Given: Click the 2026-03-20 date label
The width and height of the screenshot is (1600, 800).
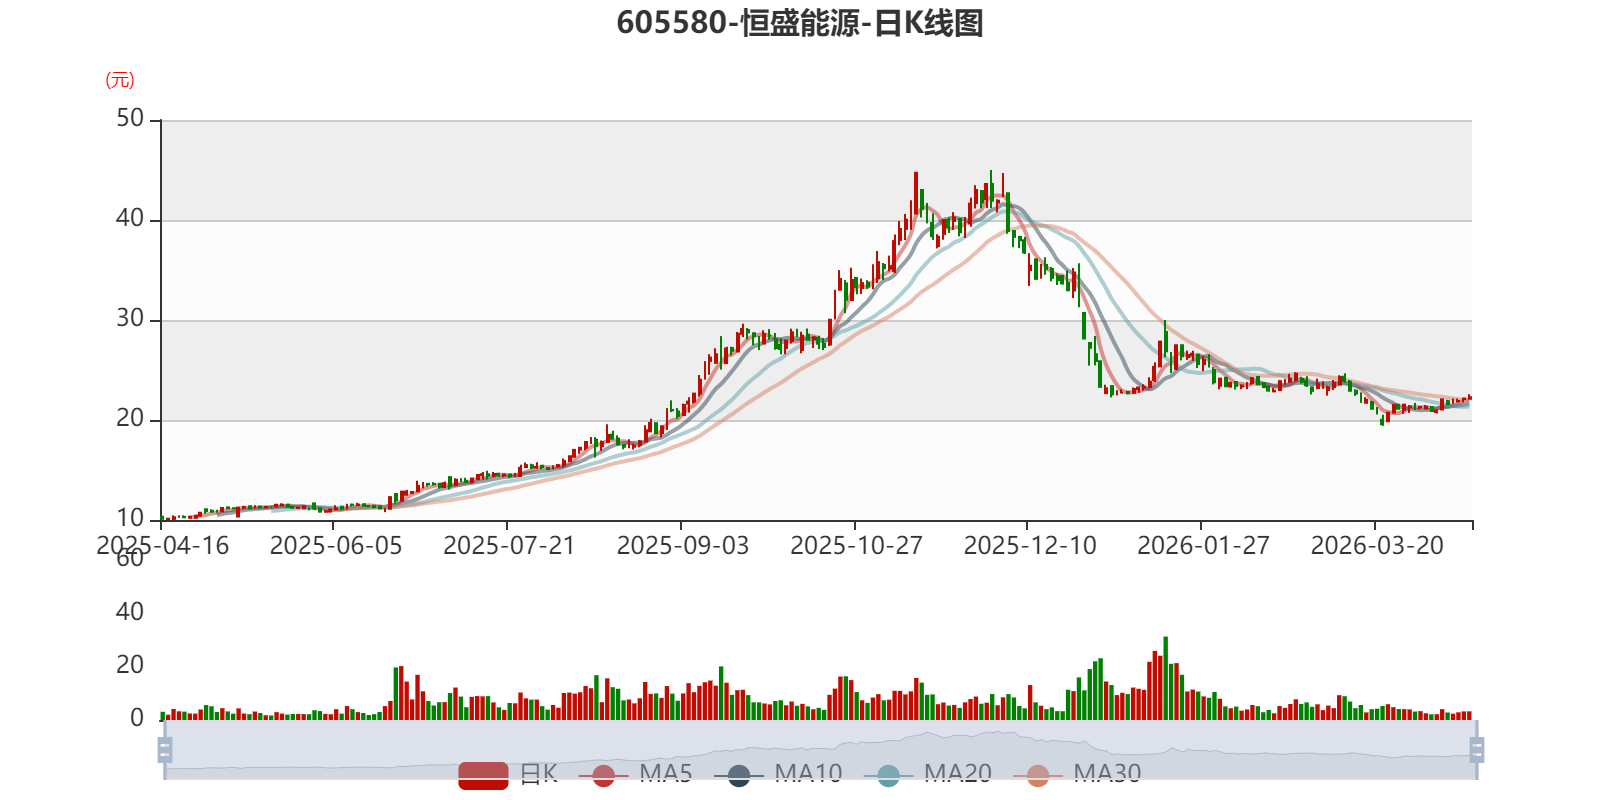Looking at the screenshot, I should tap(1377, 546).
